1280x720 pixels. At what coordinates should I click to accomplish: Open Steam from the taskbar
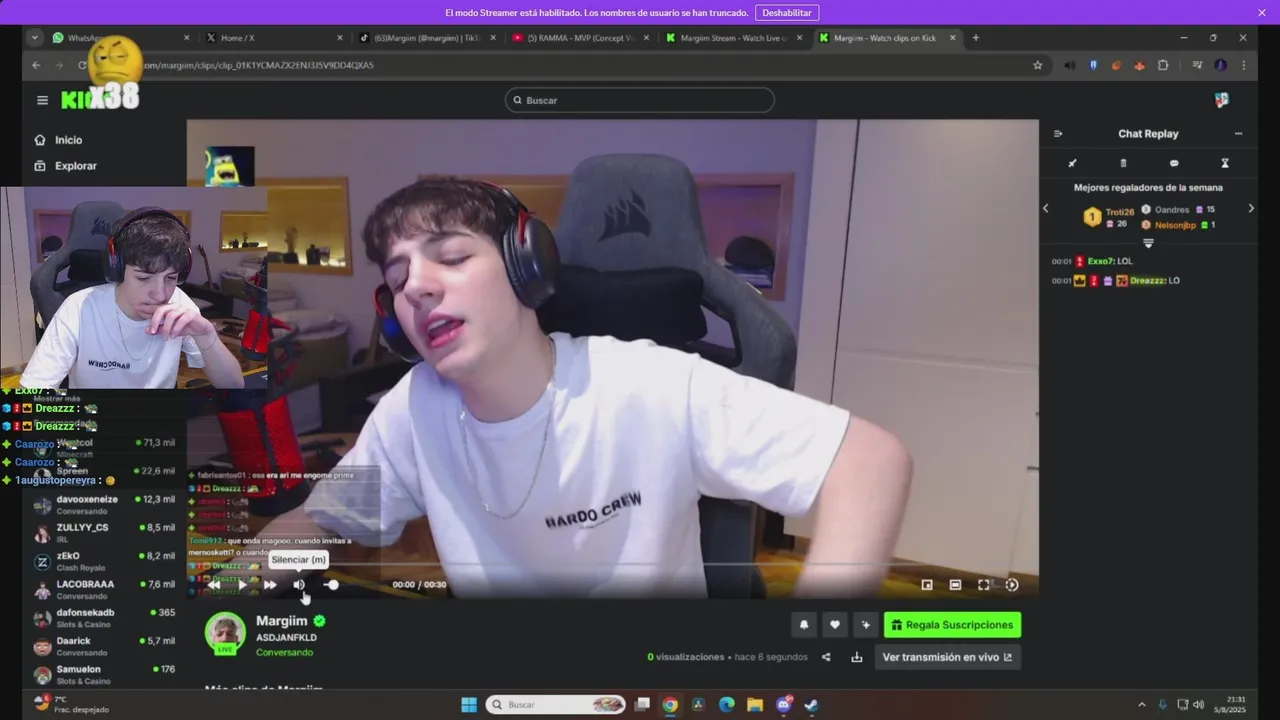pos(812,705)
